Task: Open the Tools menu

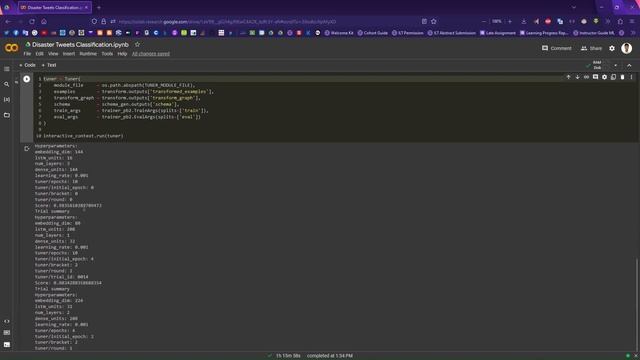Action: pyautogui.click(x=107, y=54)
